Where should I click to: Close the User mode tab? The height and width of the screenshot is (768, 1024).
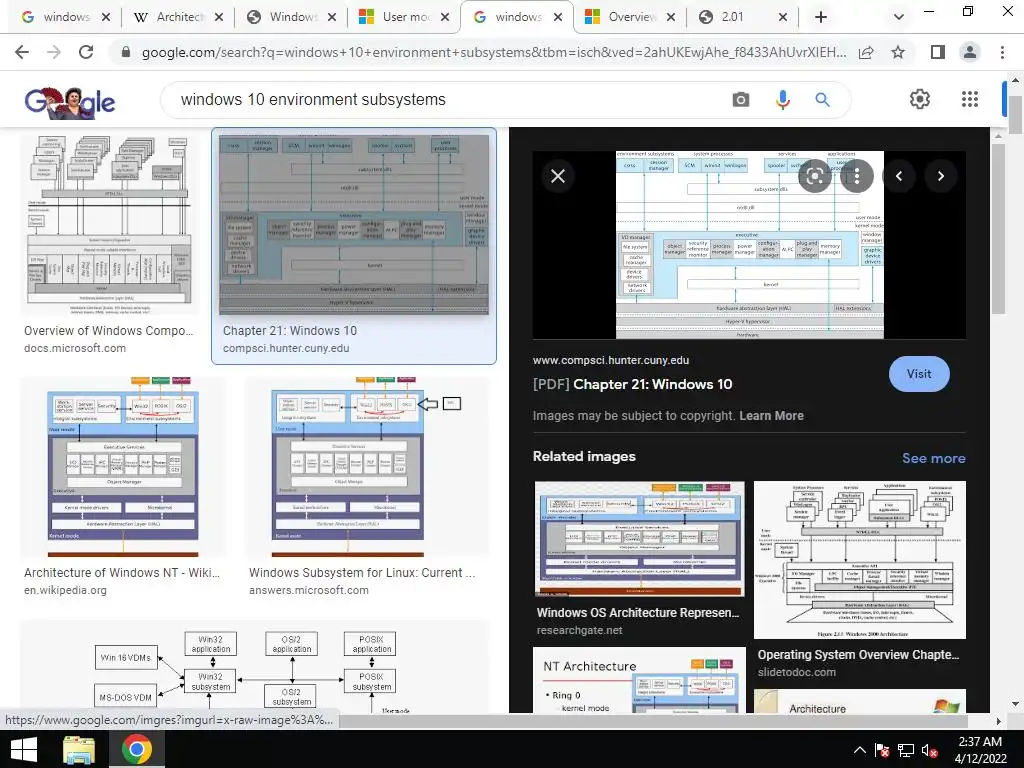445,17
